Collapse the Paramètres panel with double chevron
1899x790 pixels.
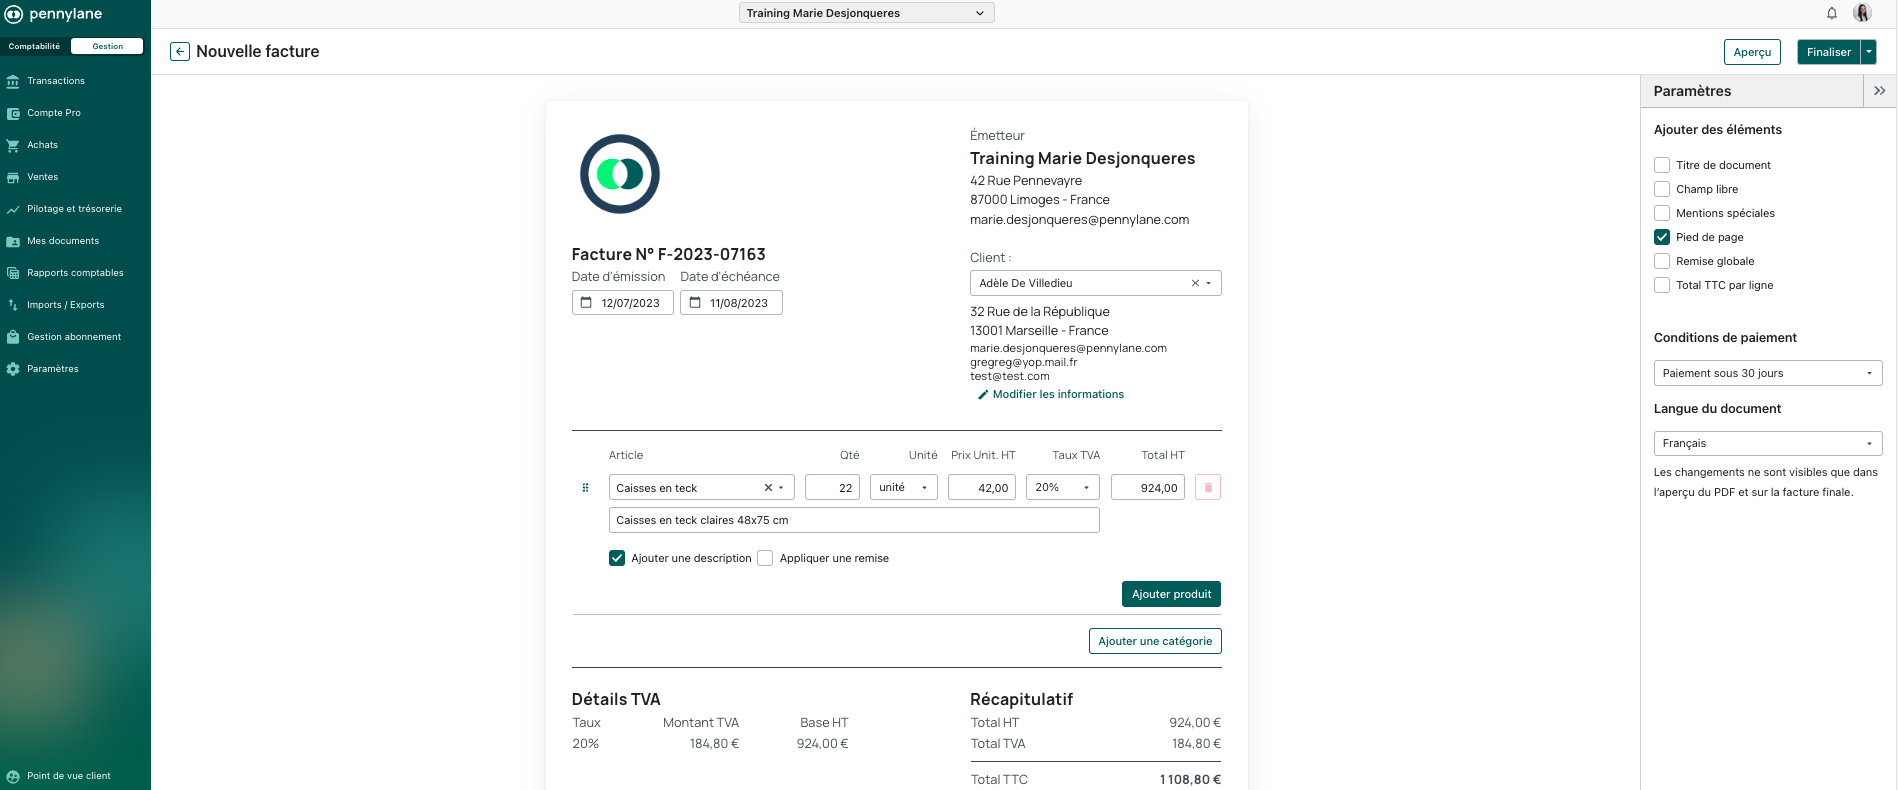coord(1880,91)
